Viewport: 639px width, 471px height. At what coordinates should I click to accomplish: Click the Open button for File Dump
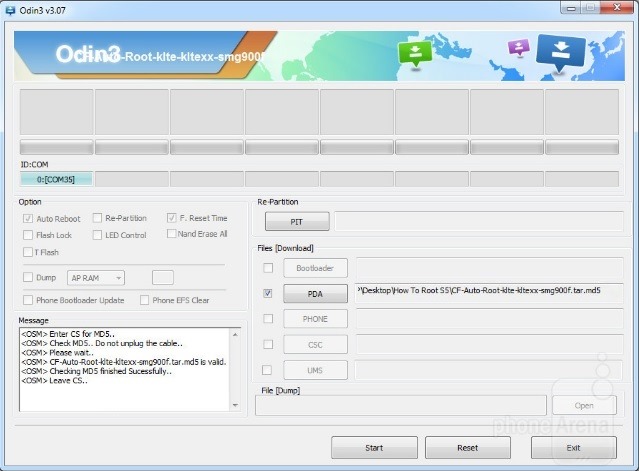584,406
